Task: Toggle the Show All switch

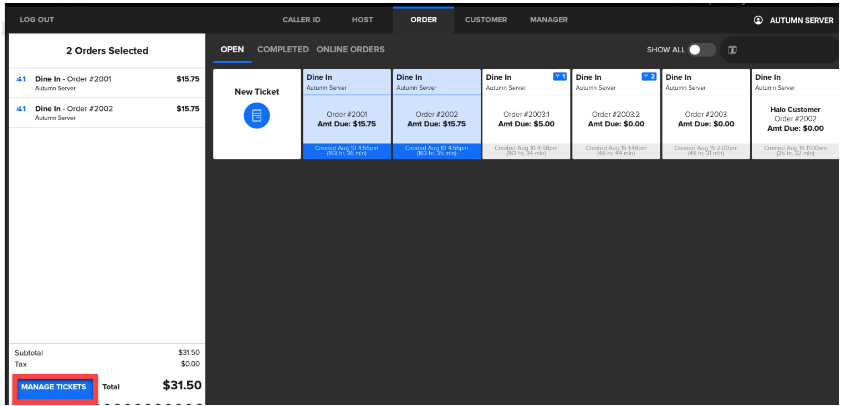Action: click(701, 50)
